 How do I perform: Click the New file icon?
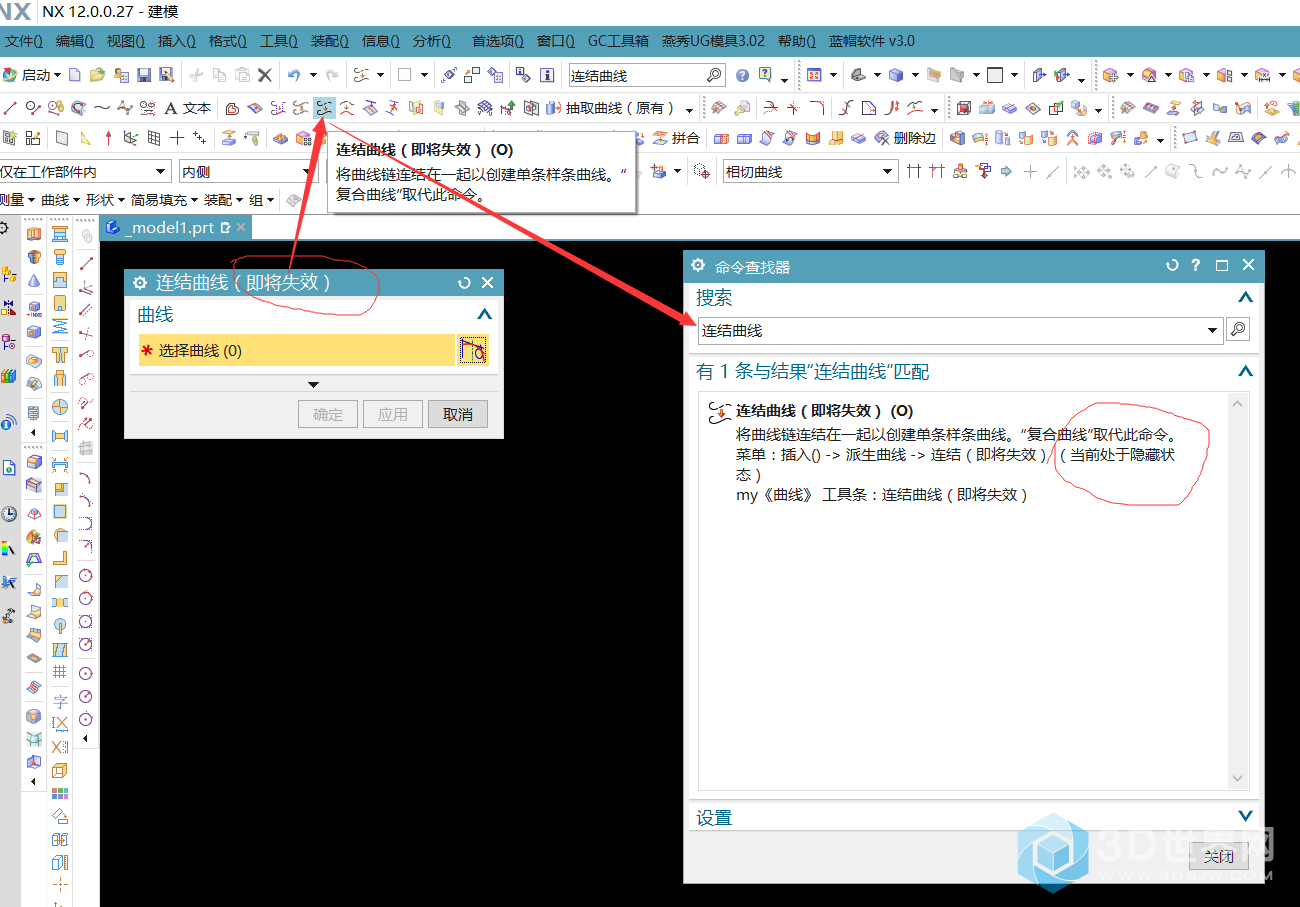tap(75, 75)
